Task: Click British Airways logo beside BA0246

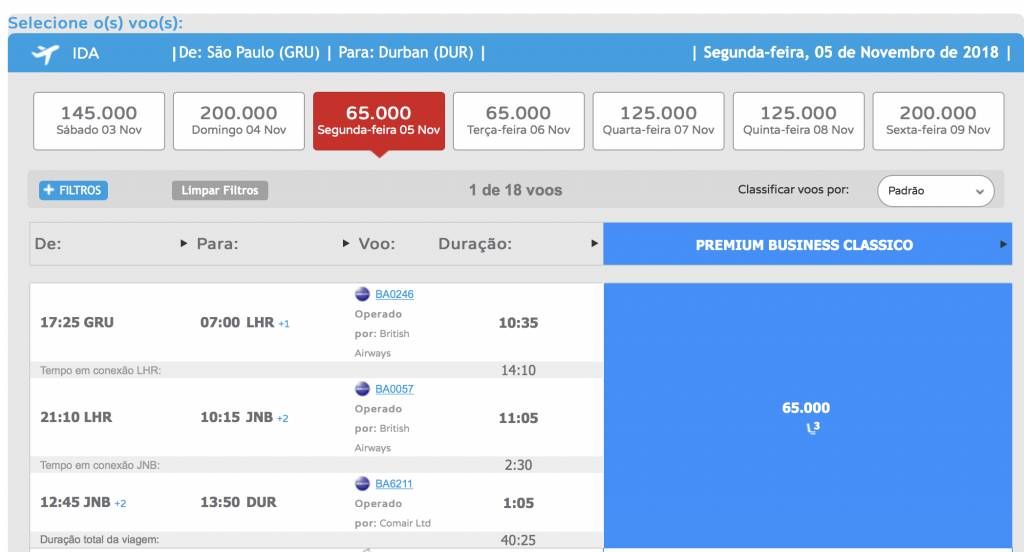Action: (x=362, y=294)
